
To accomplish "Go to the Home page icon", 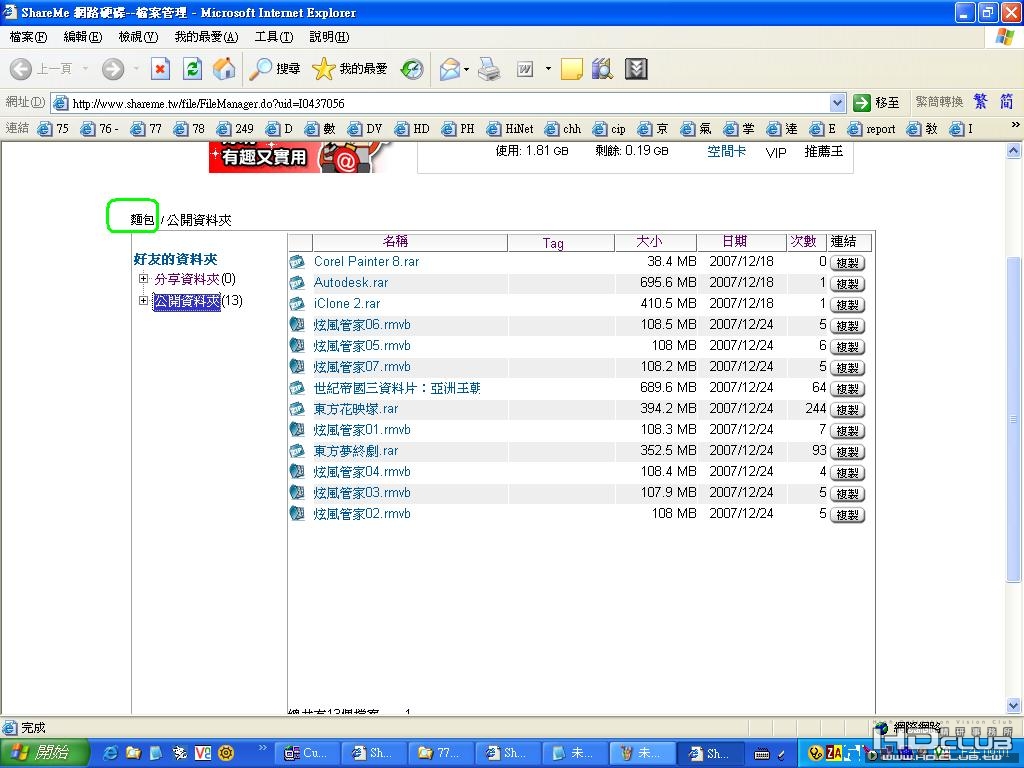I will click(x=224, y=69).
